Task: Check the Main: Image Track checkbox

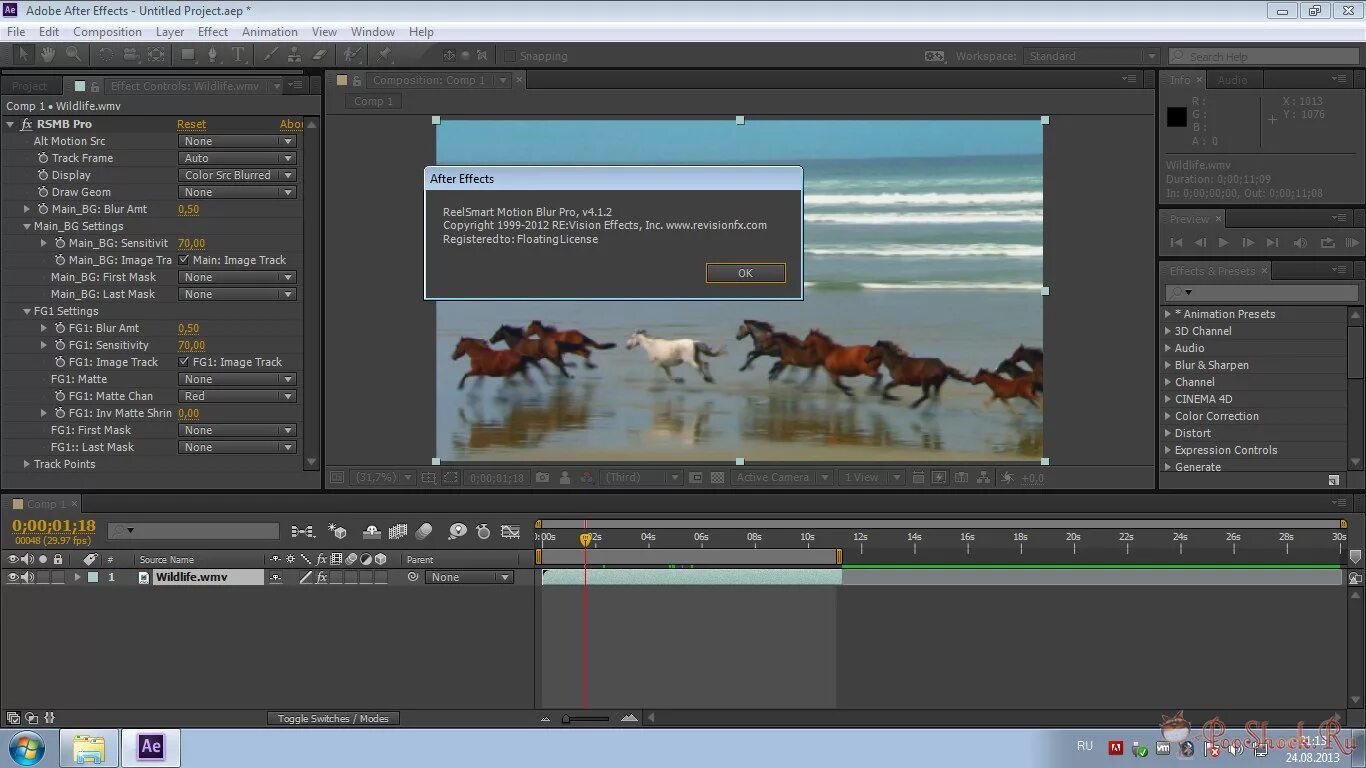Action: (184, 259)
